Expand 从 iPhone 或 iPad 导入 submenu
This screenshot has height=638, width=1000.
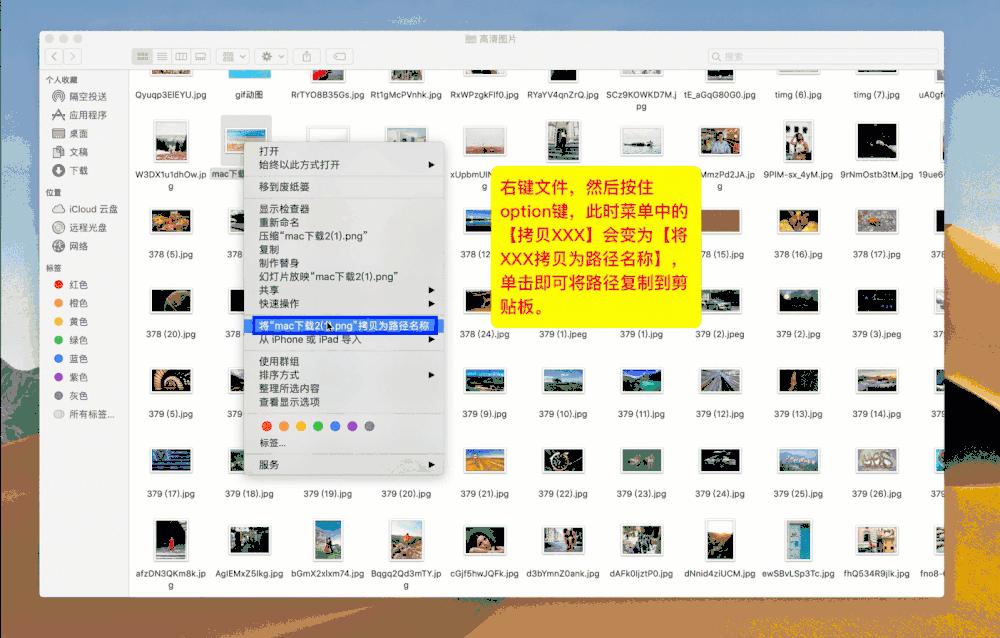[344, 339]
